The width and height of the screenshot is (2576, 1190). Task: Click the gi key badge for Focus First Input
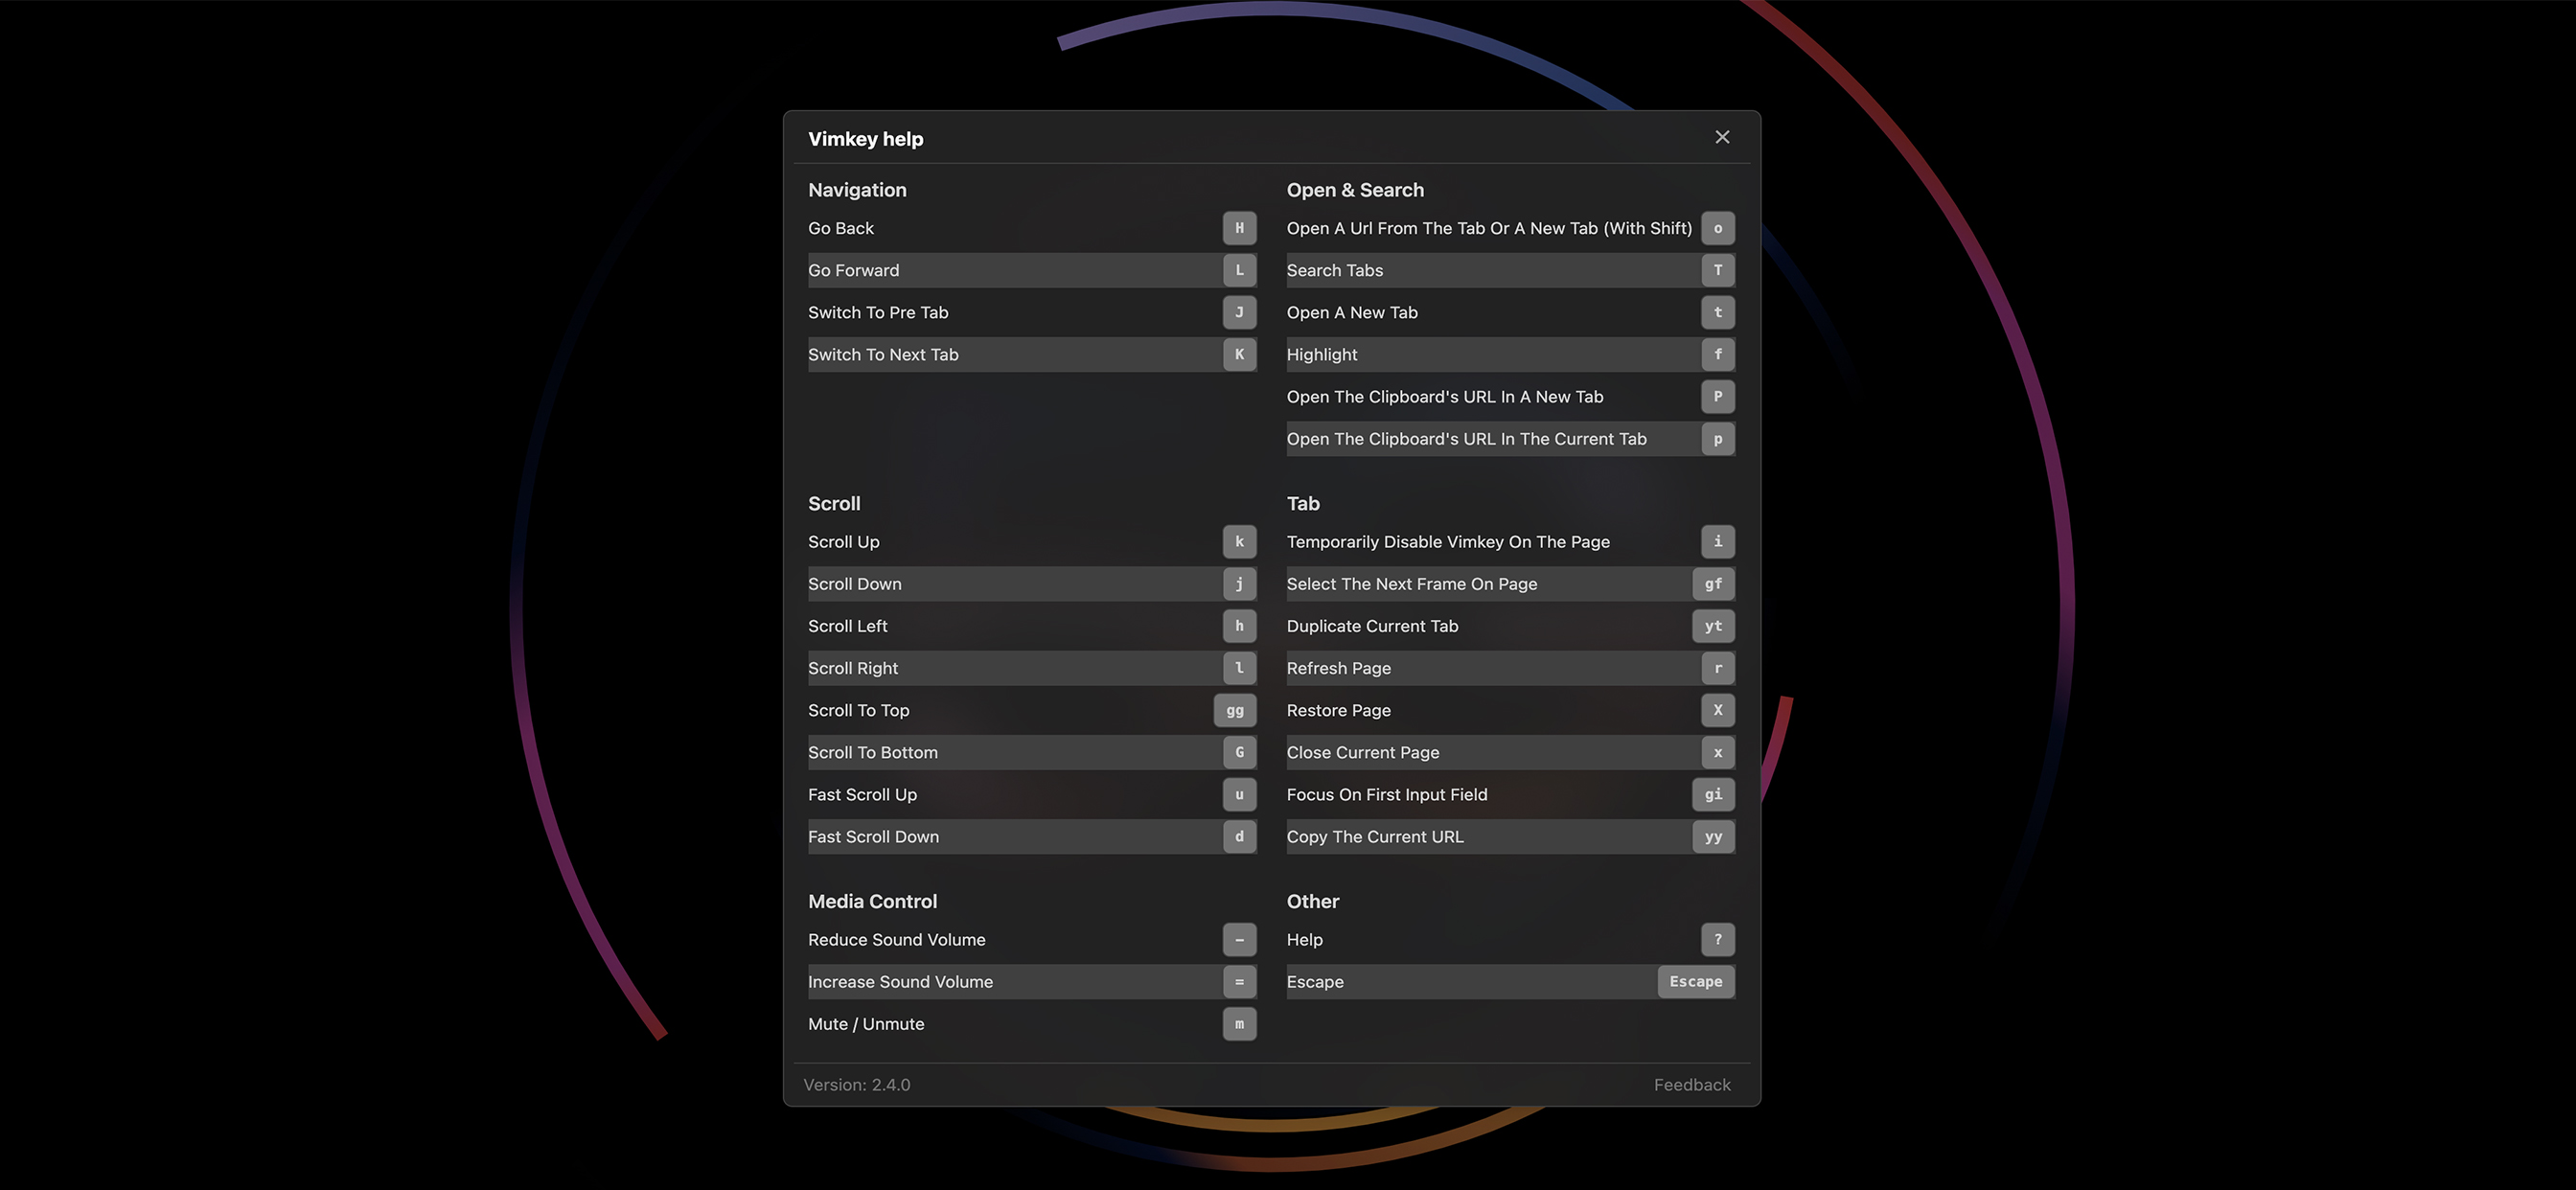(x=1713, y=793)
